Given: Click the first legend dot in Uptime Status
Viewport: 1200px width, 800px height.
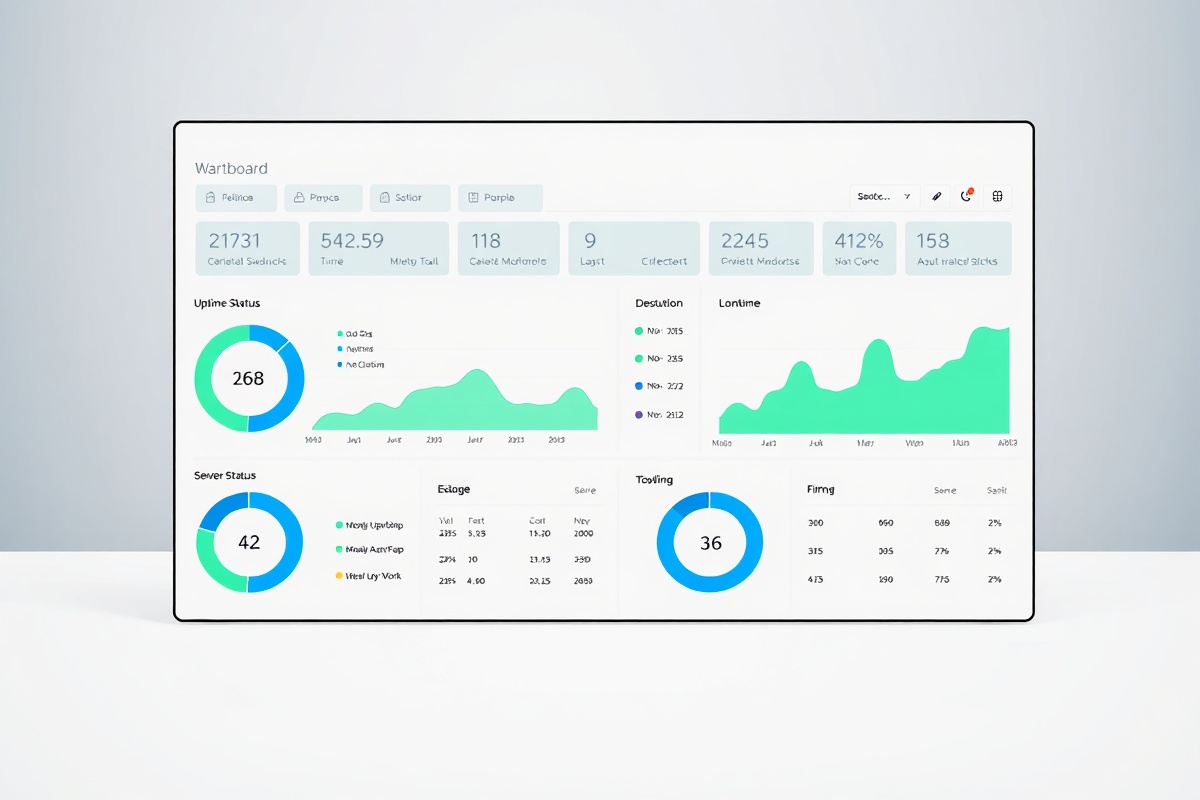Looking at the screenshot, I should [x=340, y=334].
